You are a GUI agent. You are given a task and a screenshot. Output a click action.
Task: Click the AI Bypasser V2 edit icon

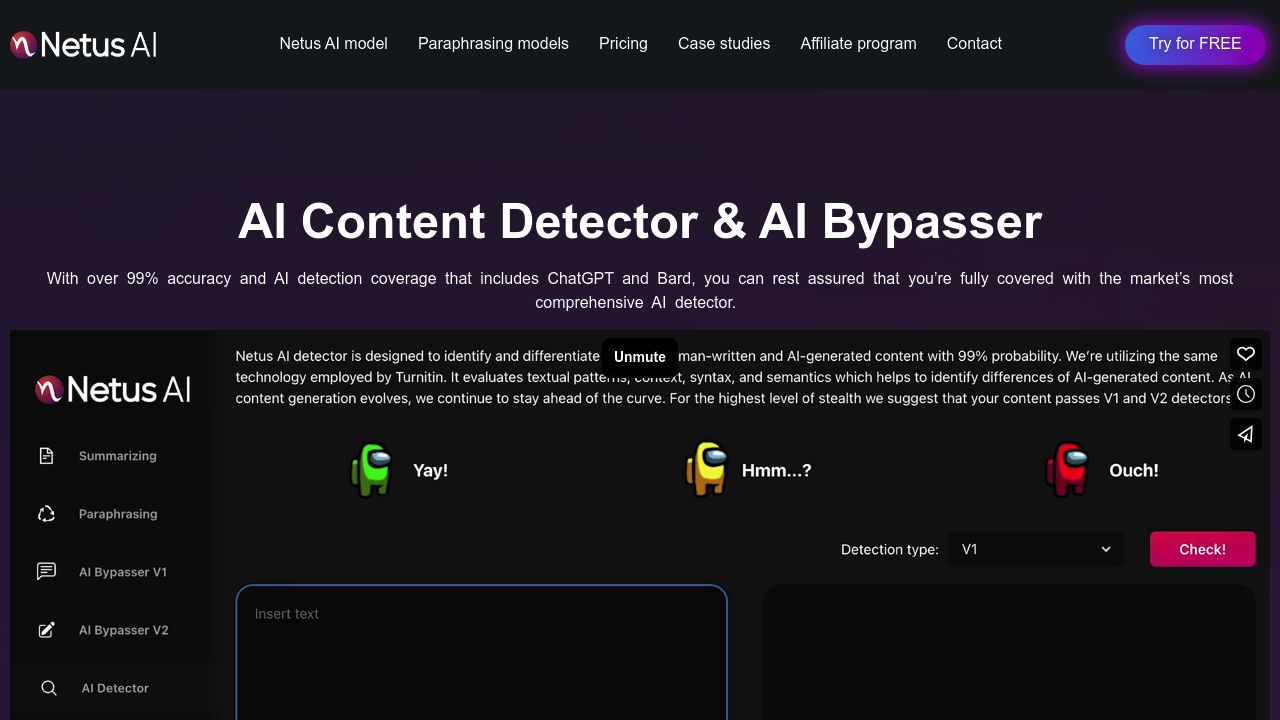pyautogui.click(x=46, y=630)
